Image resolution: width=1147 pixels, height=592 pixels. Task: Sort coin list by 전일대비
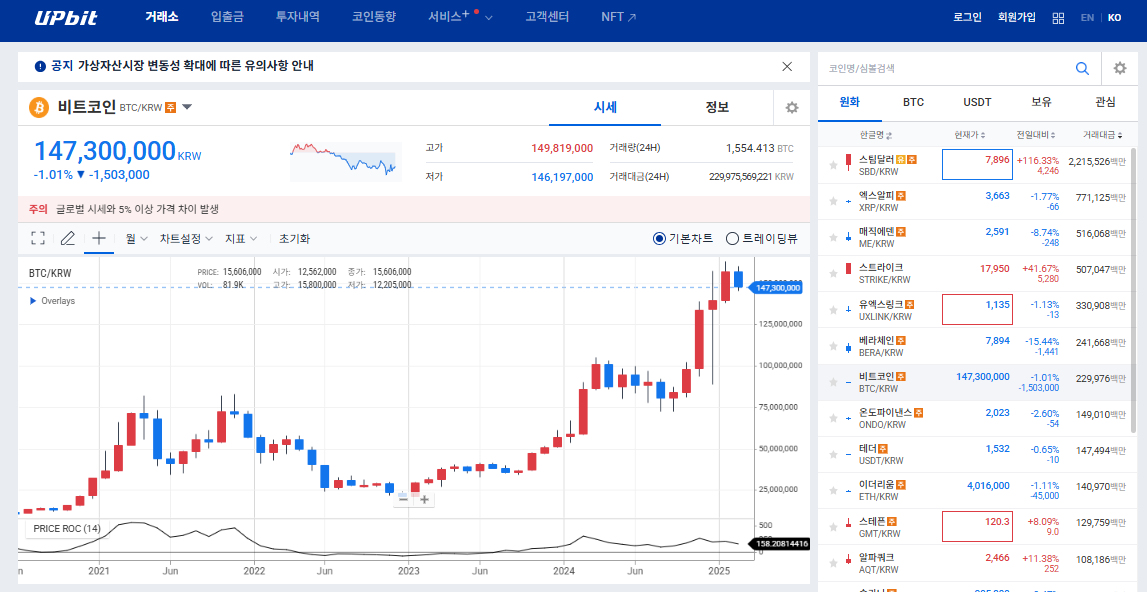[x=1036, y=135]
